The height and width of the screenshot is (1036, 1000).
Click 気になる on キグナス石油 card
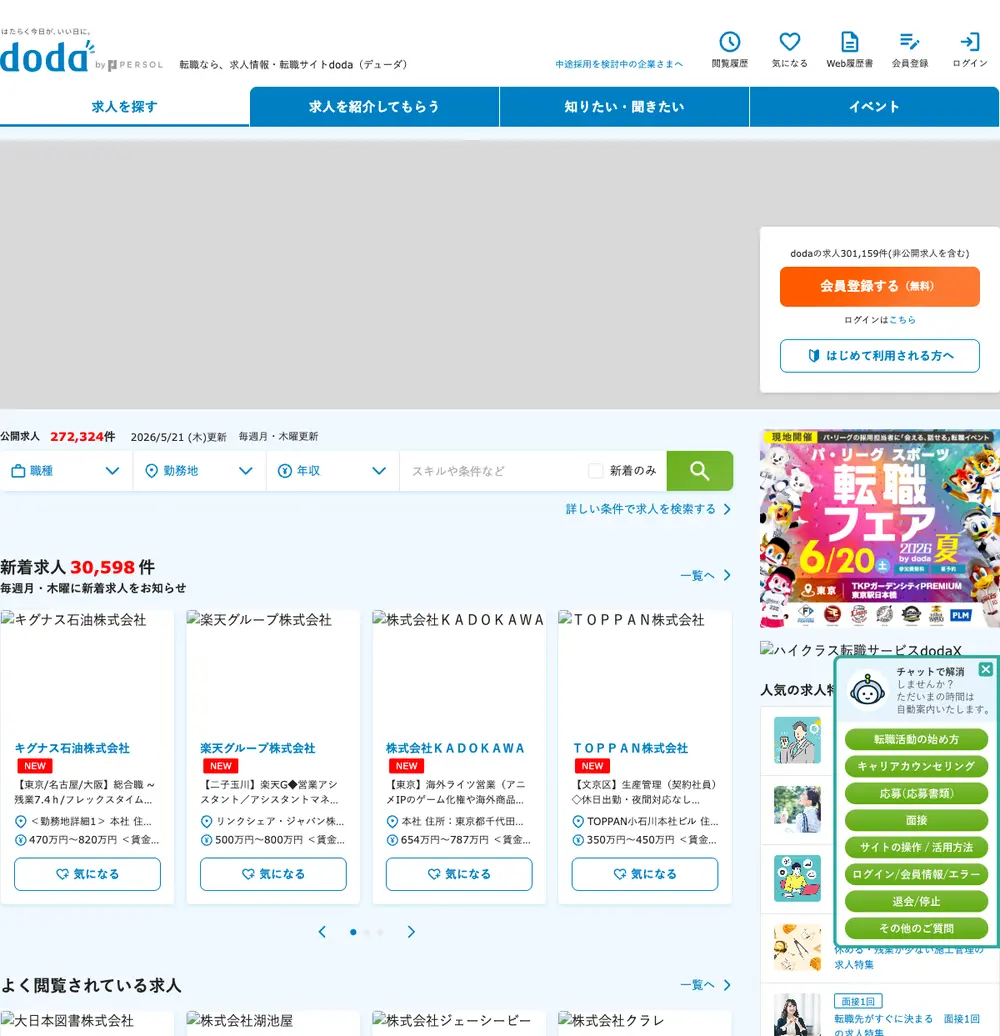click(87, 874)
